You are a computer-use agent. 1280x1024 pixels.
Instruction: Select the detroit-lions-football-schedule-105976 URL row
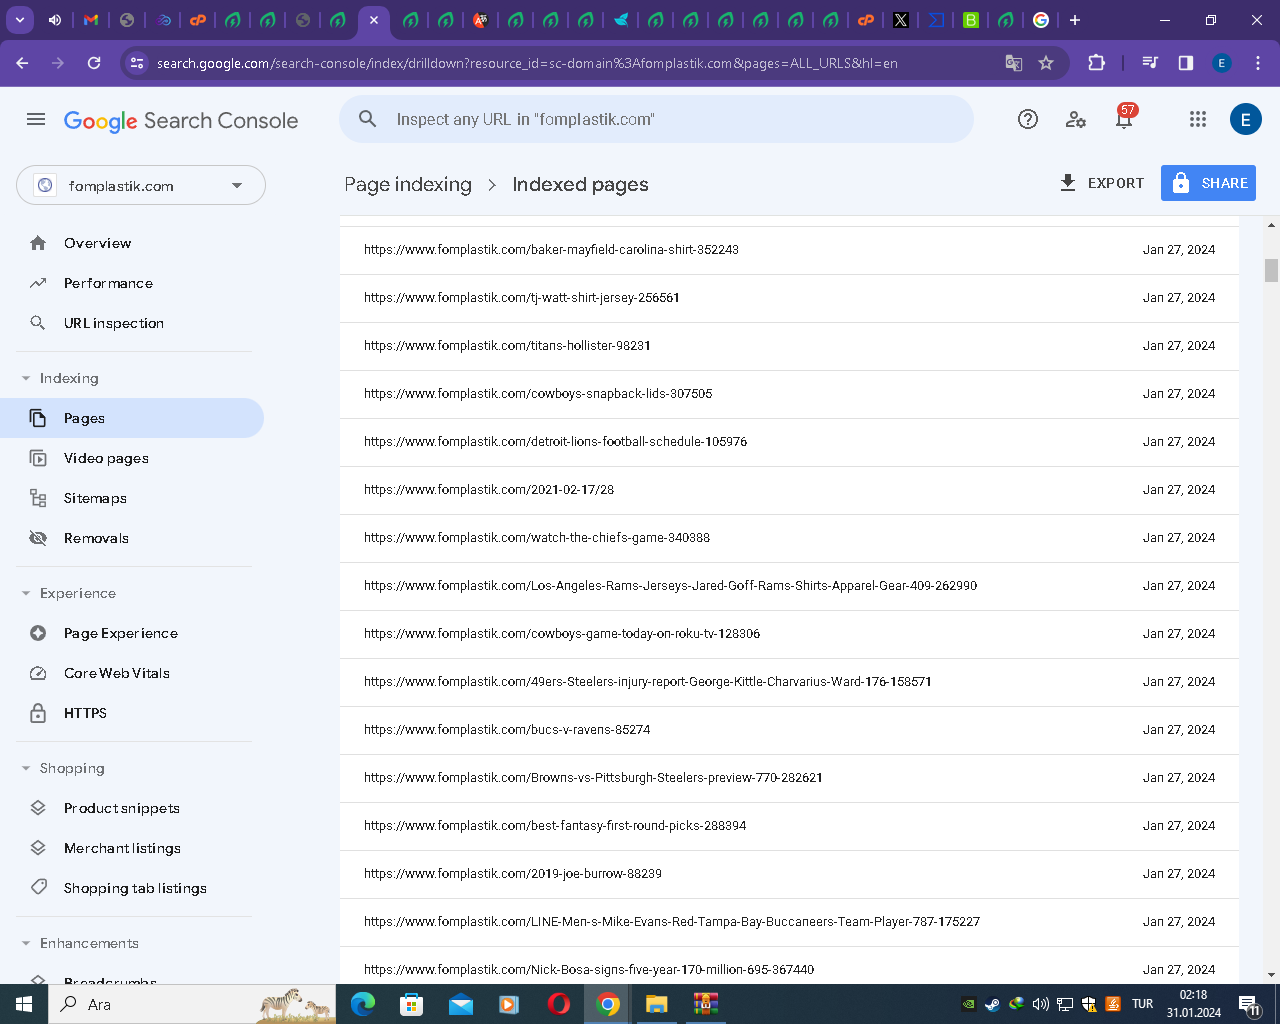pyautogui.click(x=789, y=442)
